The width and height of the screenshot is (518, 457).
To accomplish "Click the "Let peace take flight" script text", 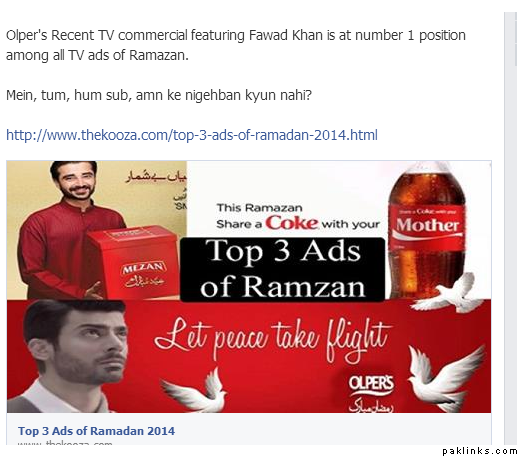I will tap(272, 338).
